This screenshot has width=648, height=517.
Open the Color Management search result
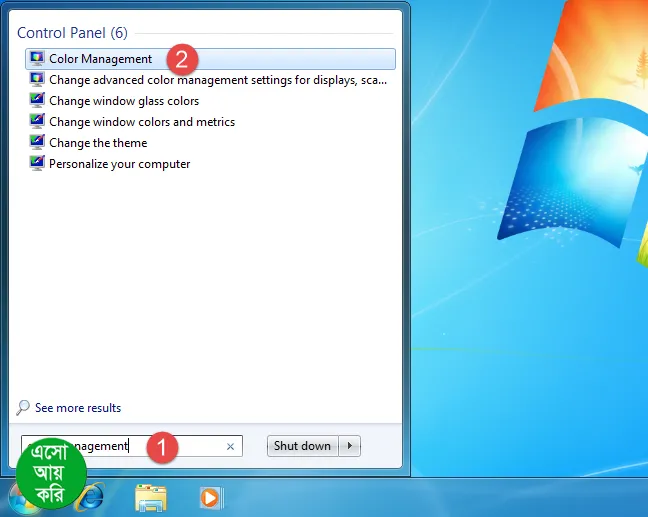[101, 59]
